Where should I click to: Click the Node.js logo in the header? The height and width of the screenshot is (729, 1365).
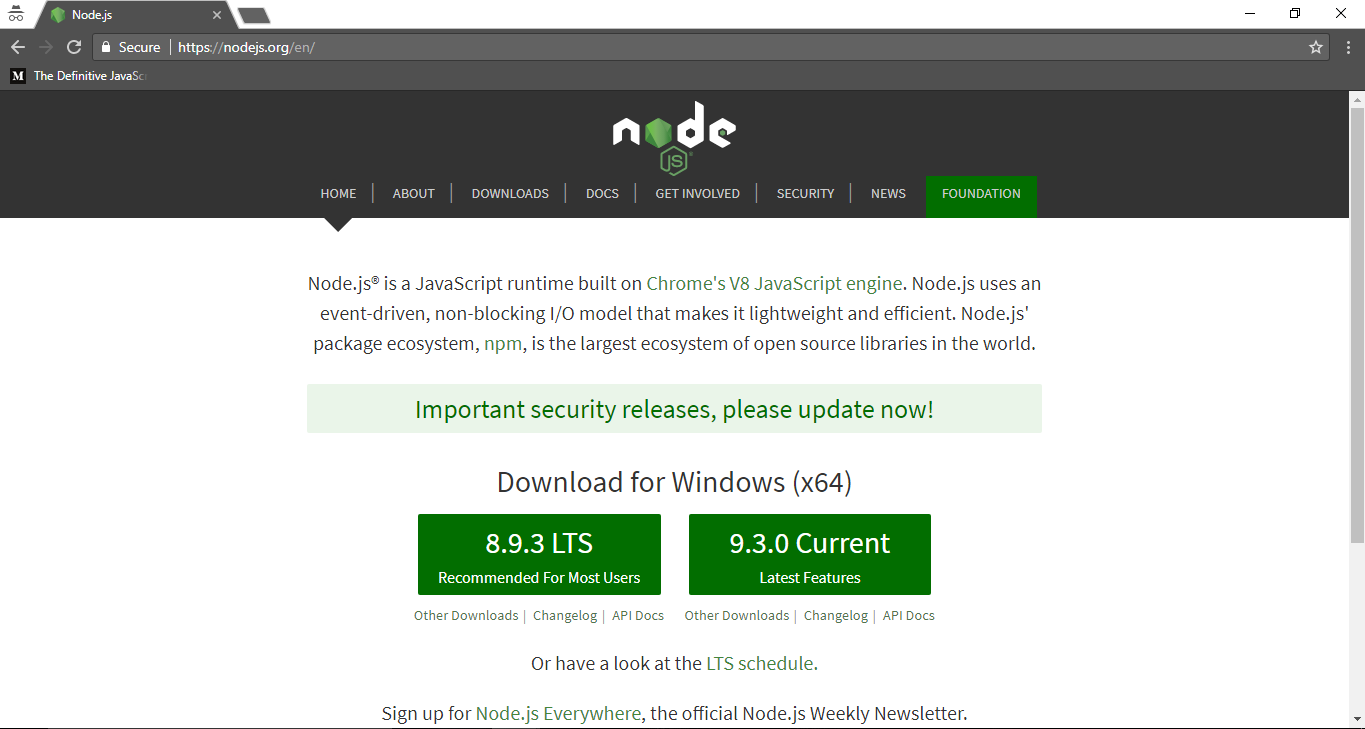click(674, 137)
